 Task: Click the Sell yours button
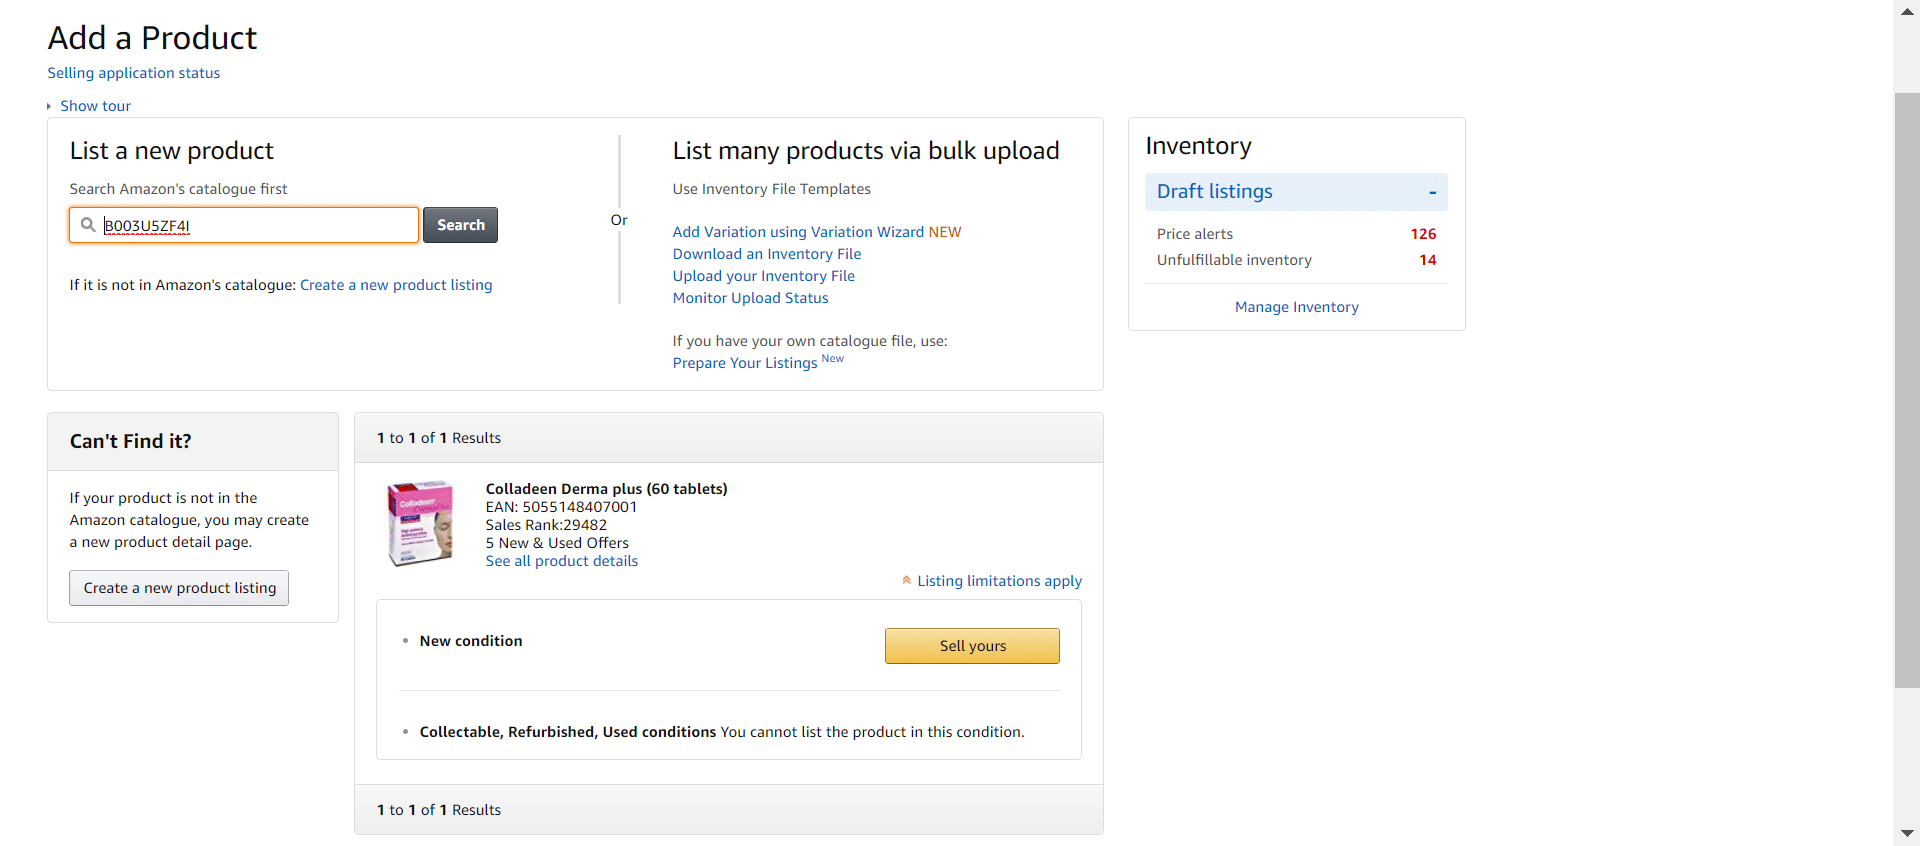pos(972,646)
